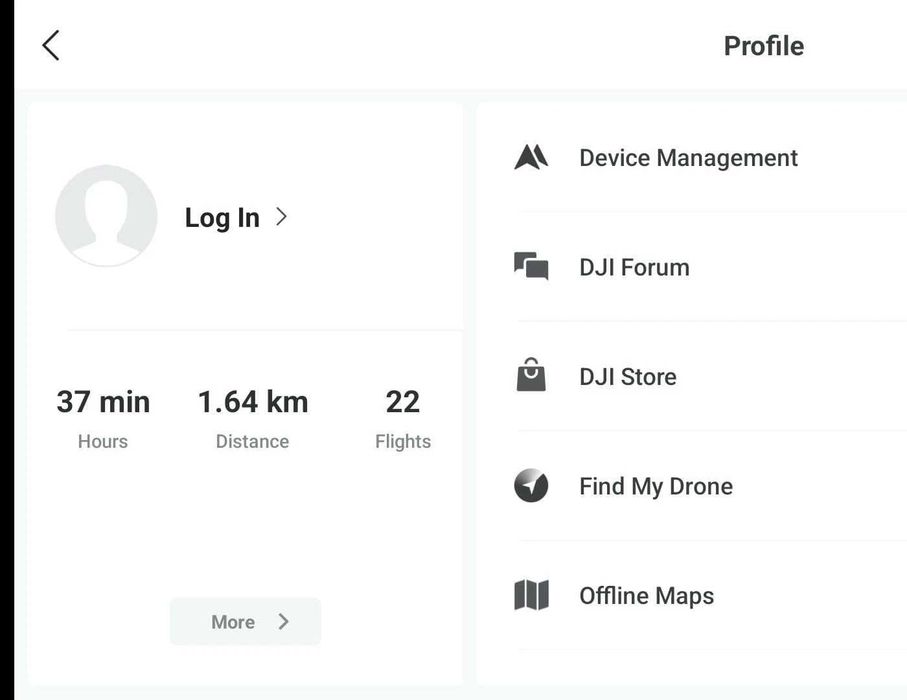Go back using the top-left arrow
Viewport: 907px width, 700px height.
(x=50, y=45)
